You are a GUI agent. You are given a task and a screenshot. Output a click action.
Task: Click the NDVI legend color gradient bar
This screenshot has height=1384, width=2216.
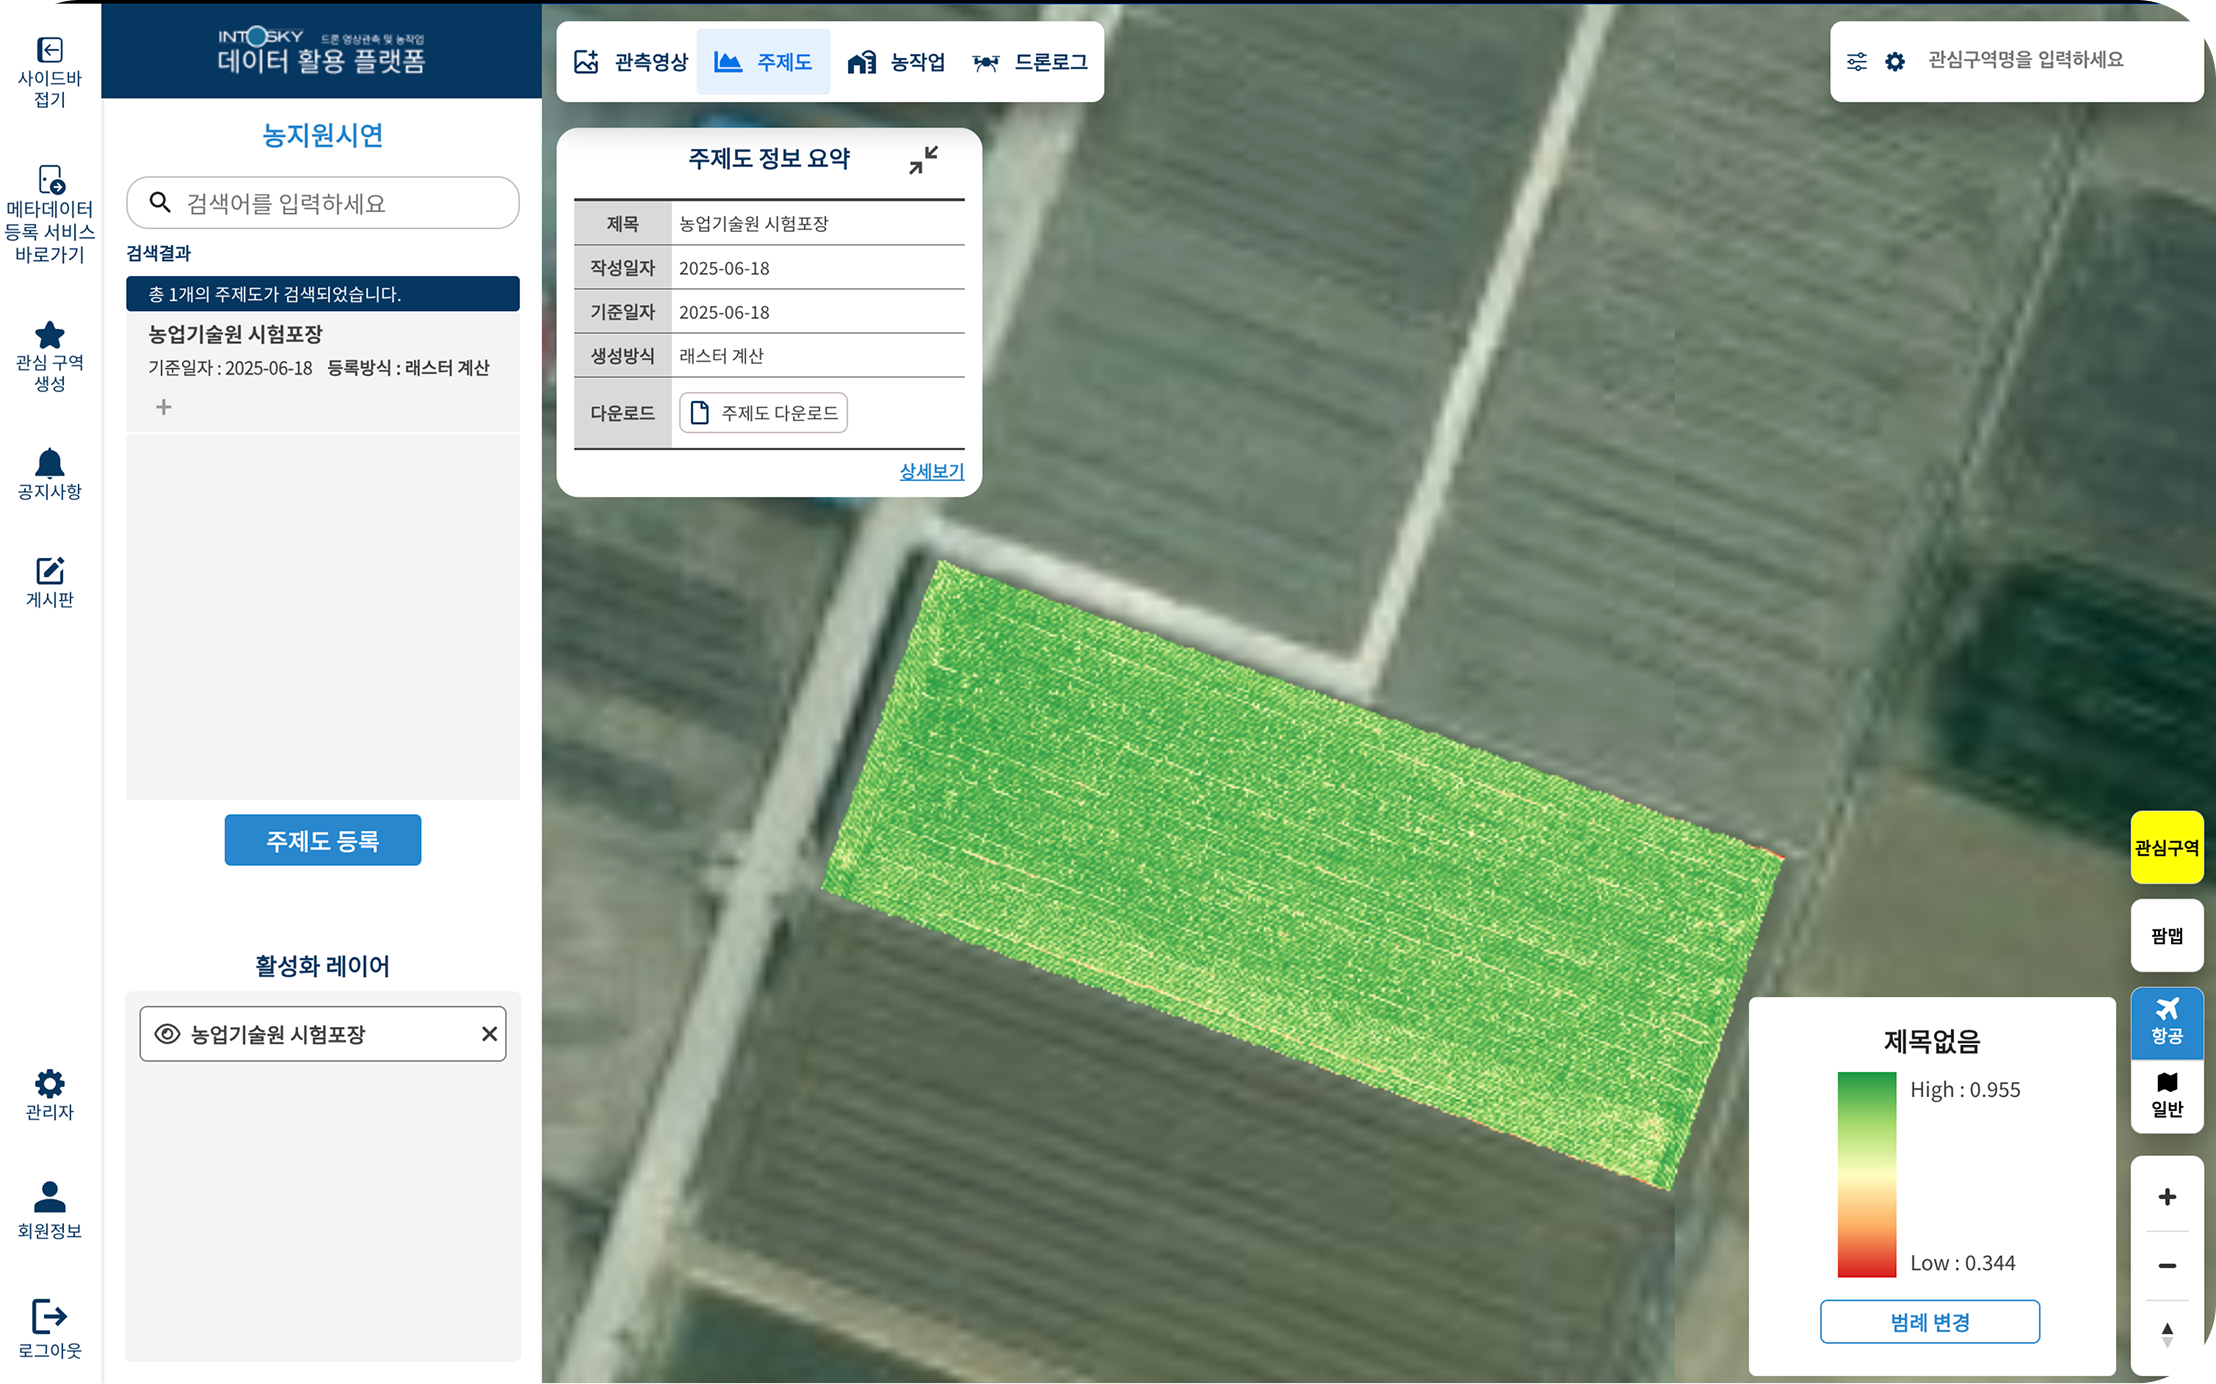pos(1866,1174)
